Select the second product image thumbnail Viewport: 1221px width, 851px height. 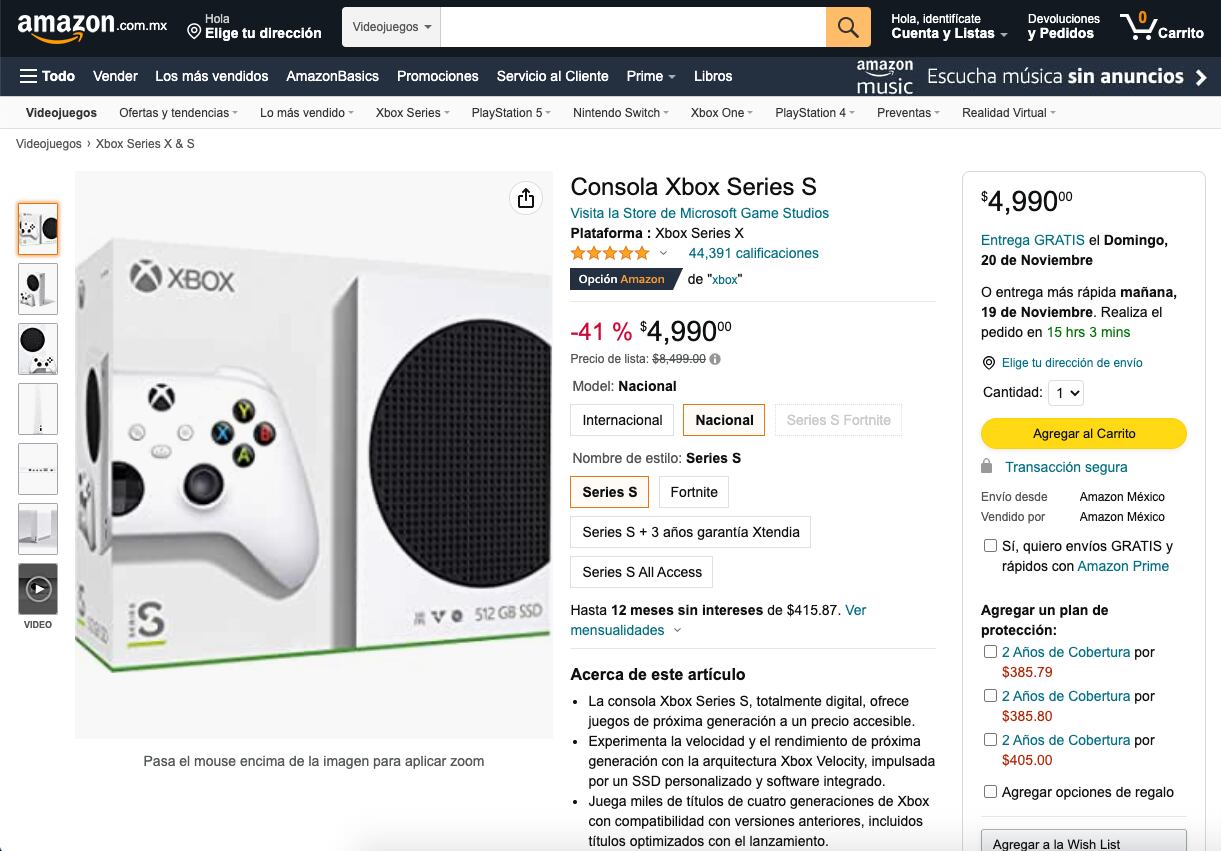[x=38, y=289]
